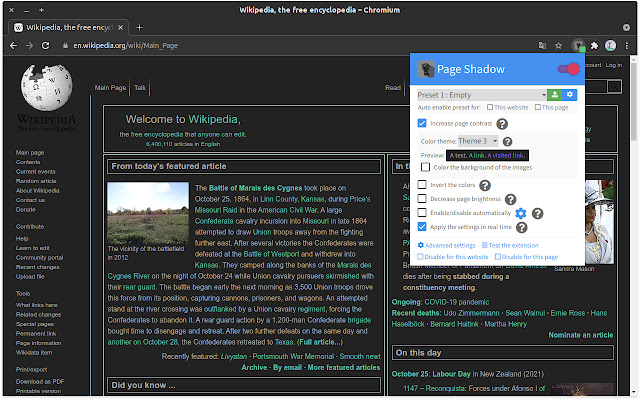The width and height of the screenshot is (640, 400).
Task: Click the Page Shadow logo in popup
Action: (426, 69)
